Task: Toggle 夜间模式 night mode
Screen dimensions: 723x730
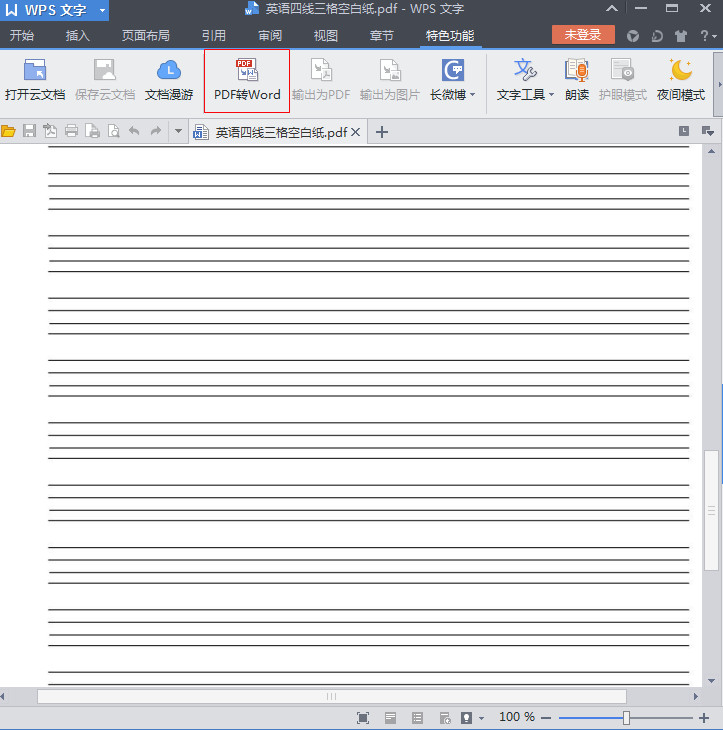Action: 681,81
